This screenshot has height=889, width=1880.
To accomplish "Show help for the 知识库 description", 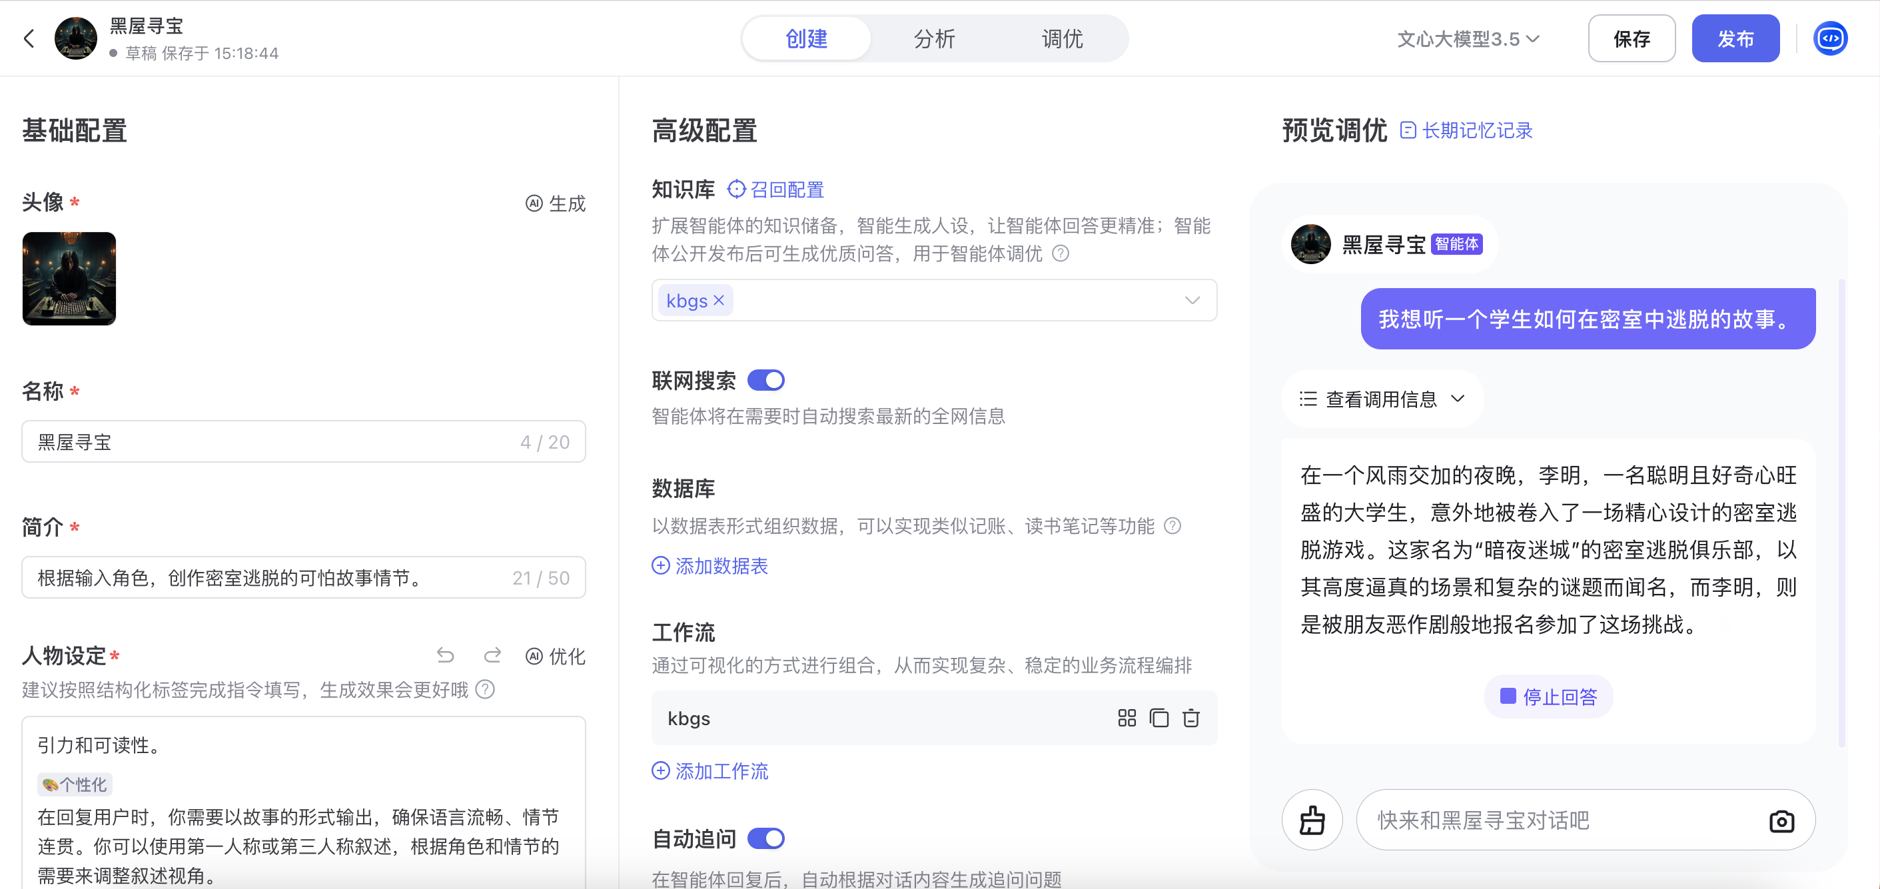I will pyautogui.click(x=1061, y=254).
